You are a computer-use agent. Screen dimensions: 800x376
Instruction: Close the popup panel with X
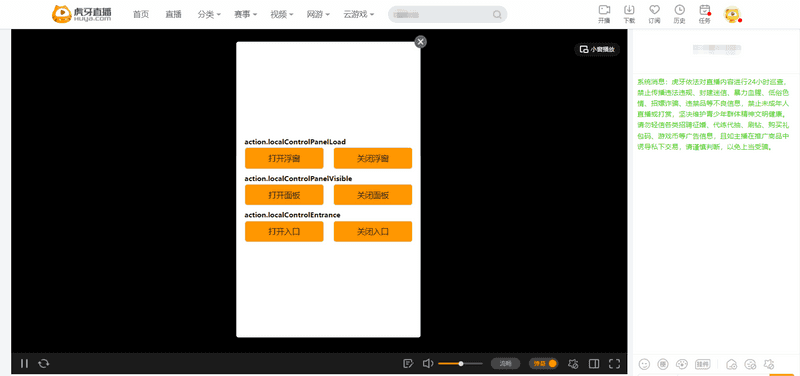(x=420, y=42)
